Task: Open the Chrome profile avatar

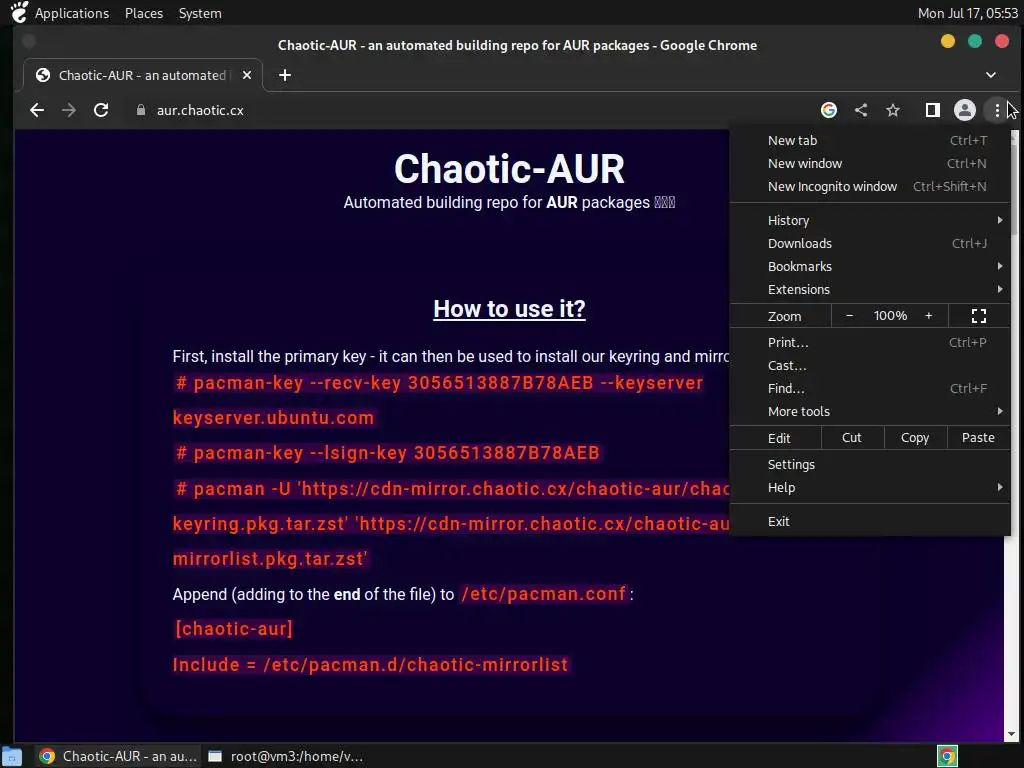Action: coord(965,110)
